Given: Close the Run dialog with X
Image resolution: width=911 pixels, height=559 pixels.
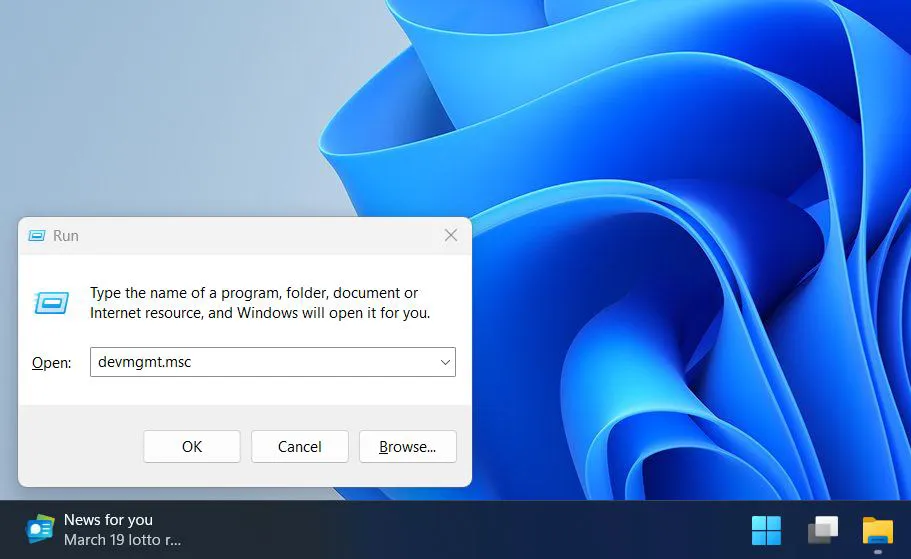Looking at the screenshot, I should tap(451, 235).
